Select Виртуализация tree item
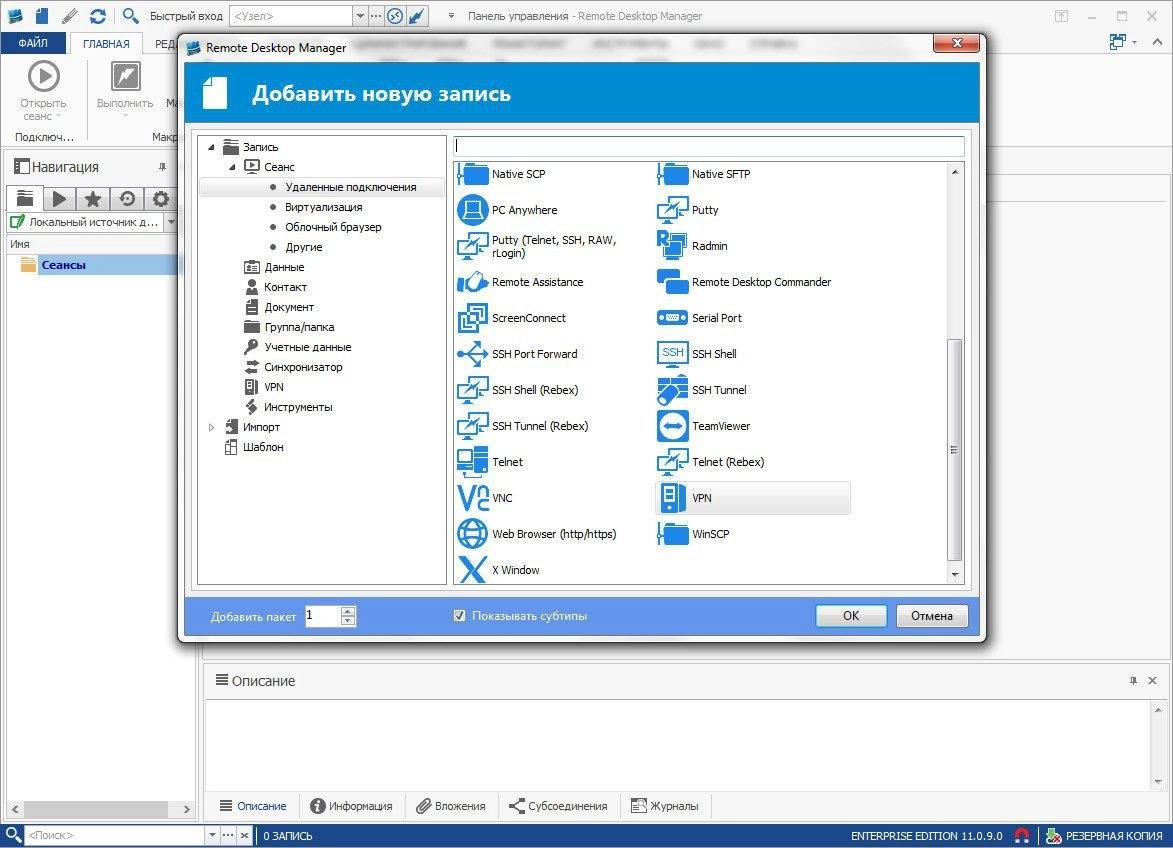This screenshot has width=1173, height=848. tap(323, 207)
